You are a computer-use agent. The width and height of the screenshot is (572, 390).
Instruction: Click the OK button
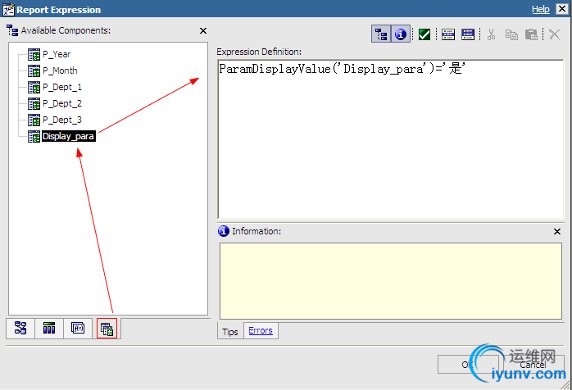469,364
